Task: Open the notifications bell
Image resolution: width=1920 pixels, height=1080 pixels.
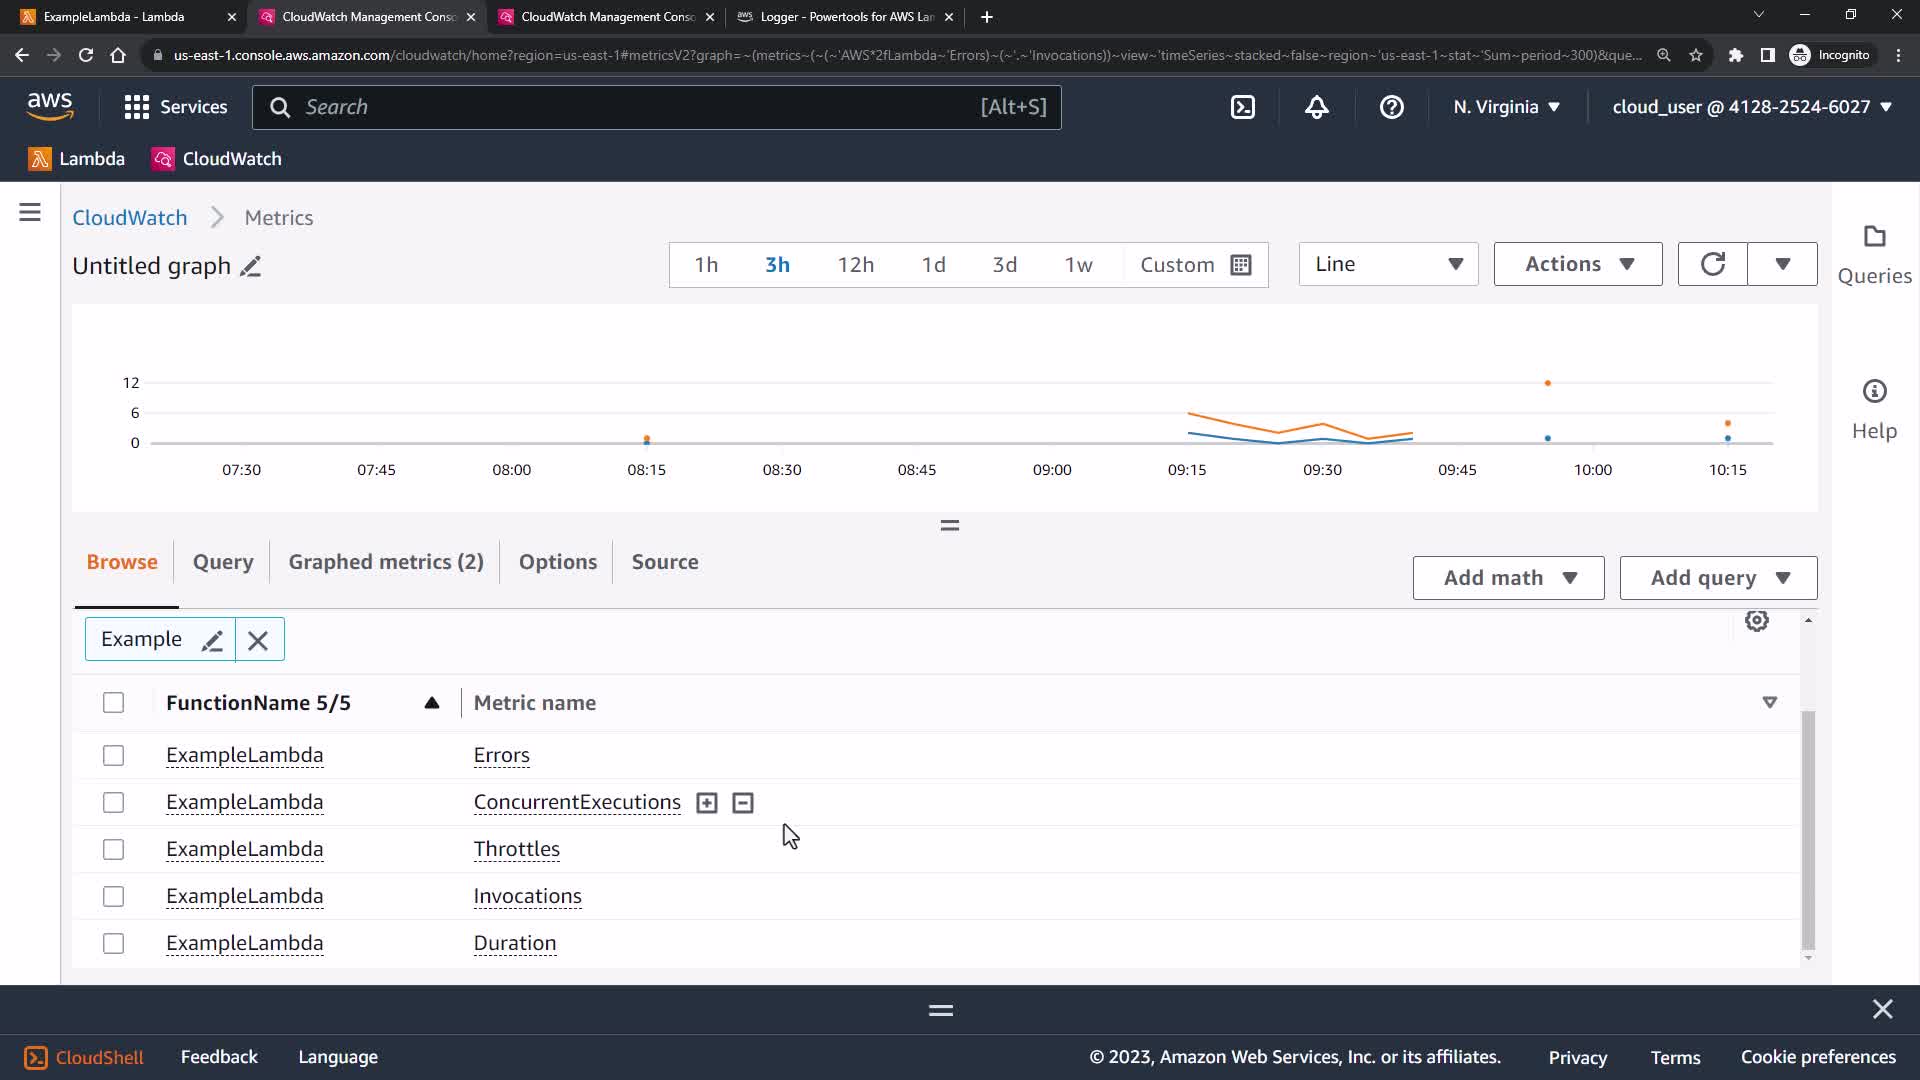Action: [x=1317, y=107]
